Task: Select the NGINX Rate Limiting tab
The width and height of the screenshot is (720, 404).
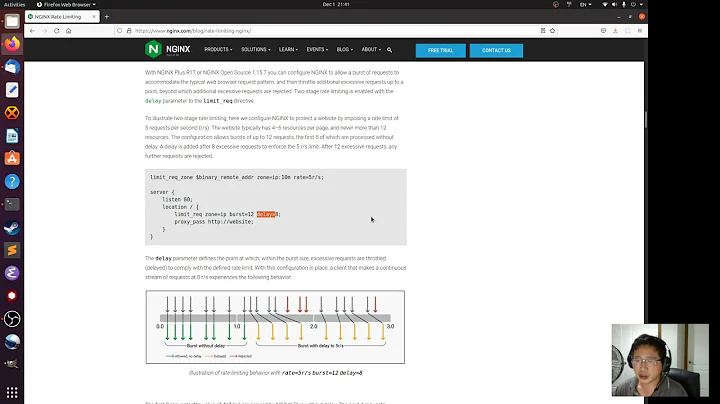Action: 62,17
